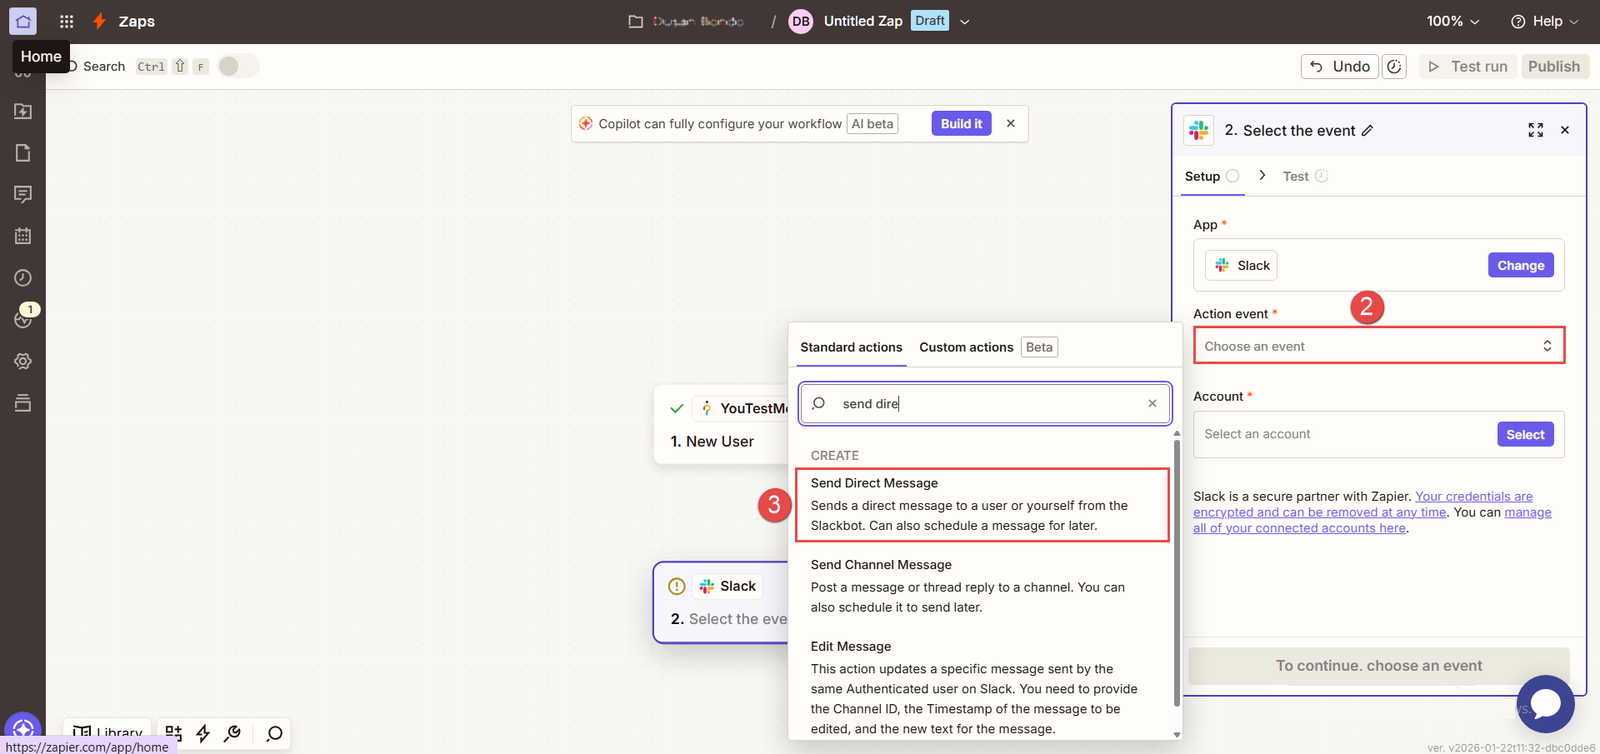The image size is (1600, 754).
Task: Switch to the Custom actions tab
Action: tap(966, 347)
